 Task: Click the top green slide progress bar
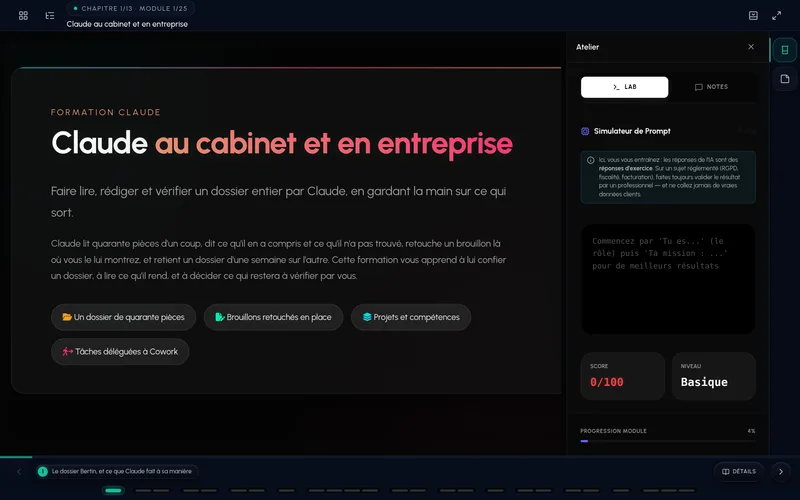[16, 457]
